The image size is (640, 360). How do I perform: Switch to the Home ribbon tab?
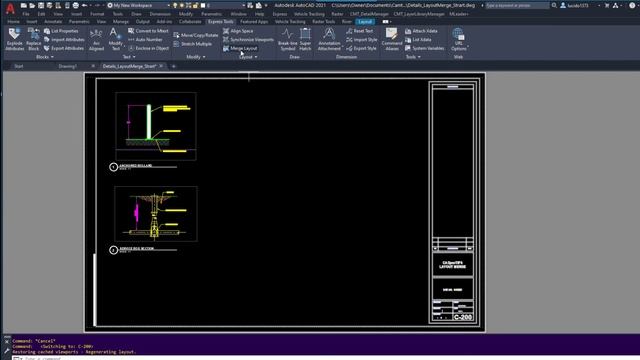pos(13,22)
